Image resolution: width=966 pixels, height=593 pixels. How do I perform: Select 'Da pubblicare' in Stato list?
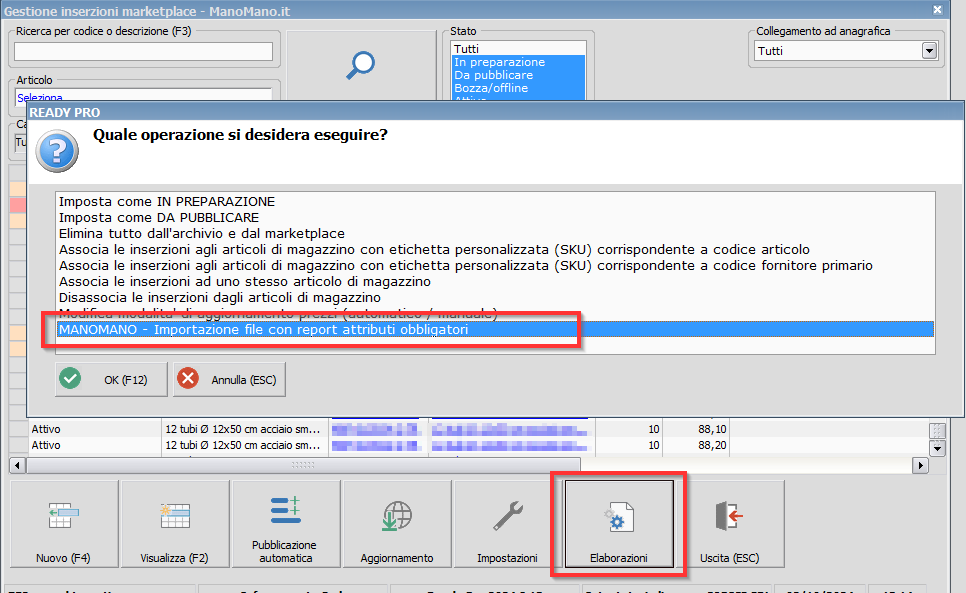click(518, 75)
